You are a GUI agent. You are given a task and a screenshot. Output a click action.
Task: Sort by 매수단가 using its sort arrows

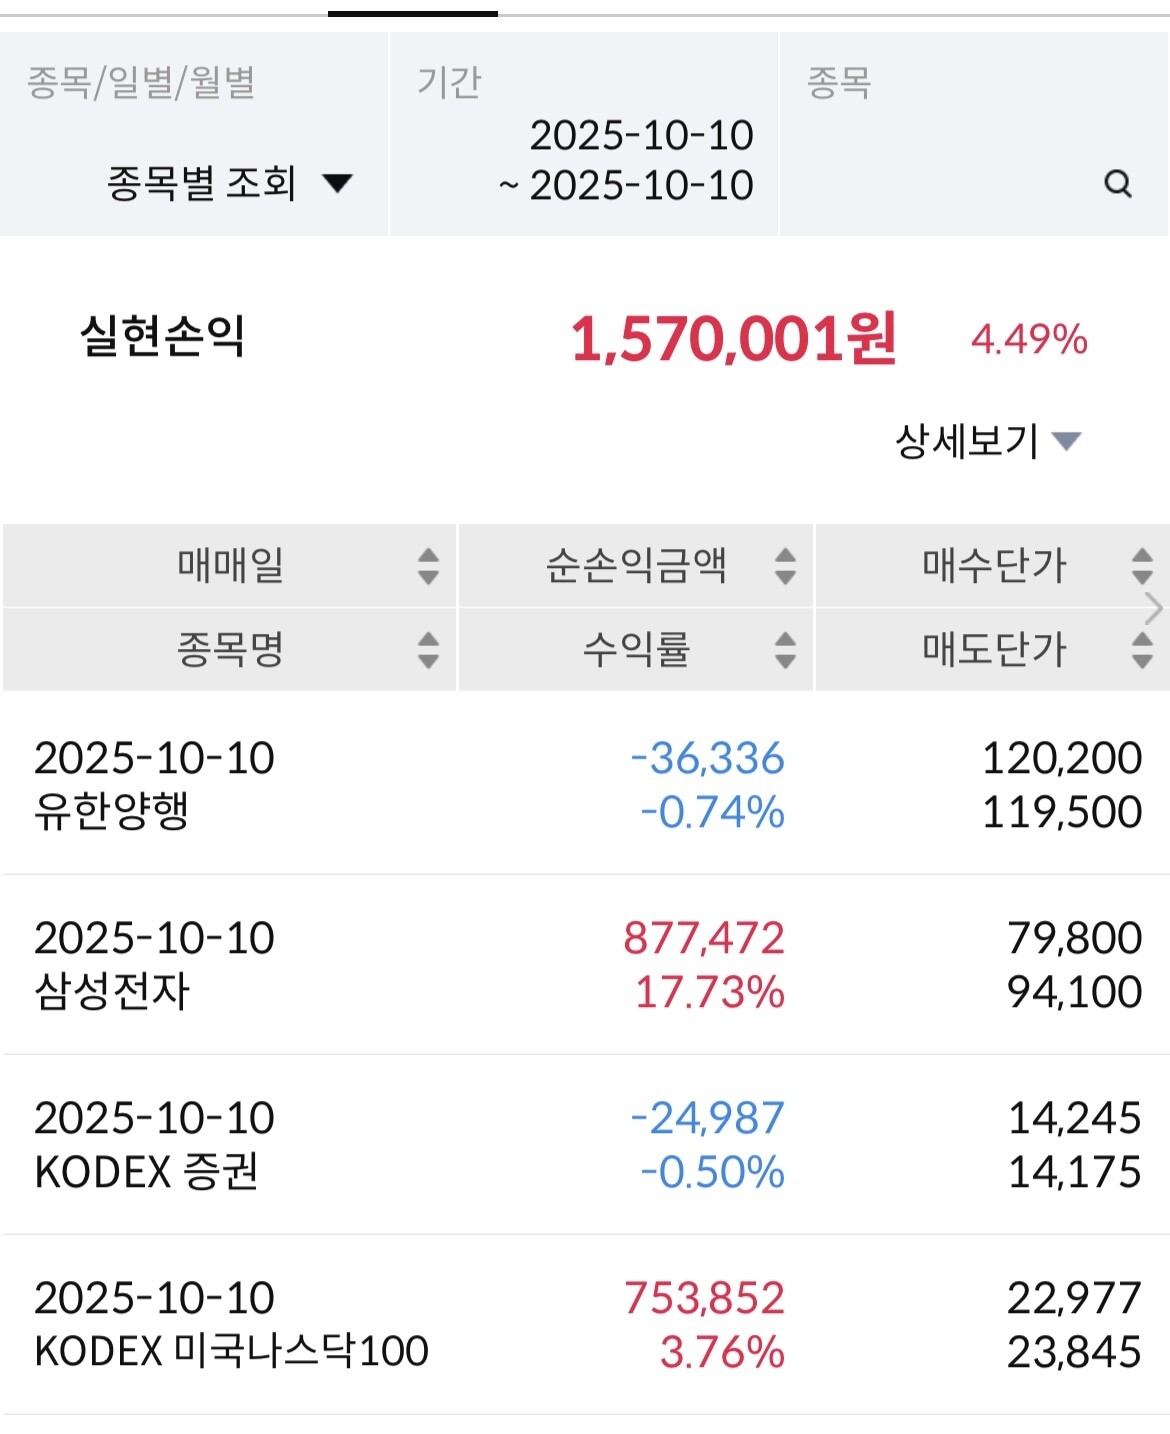click(x=1141, y=566)
